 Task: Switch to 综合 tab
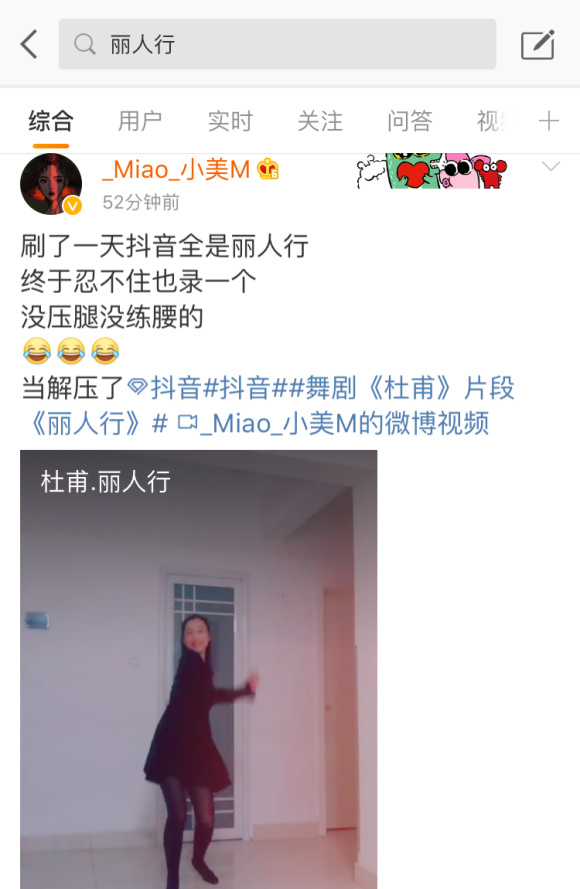click(51, 121)
